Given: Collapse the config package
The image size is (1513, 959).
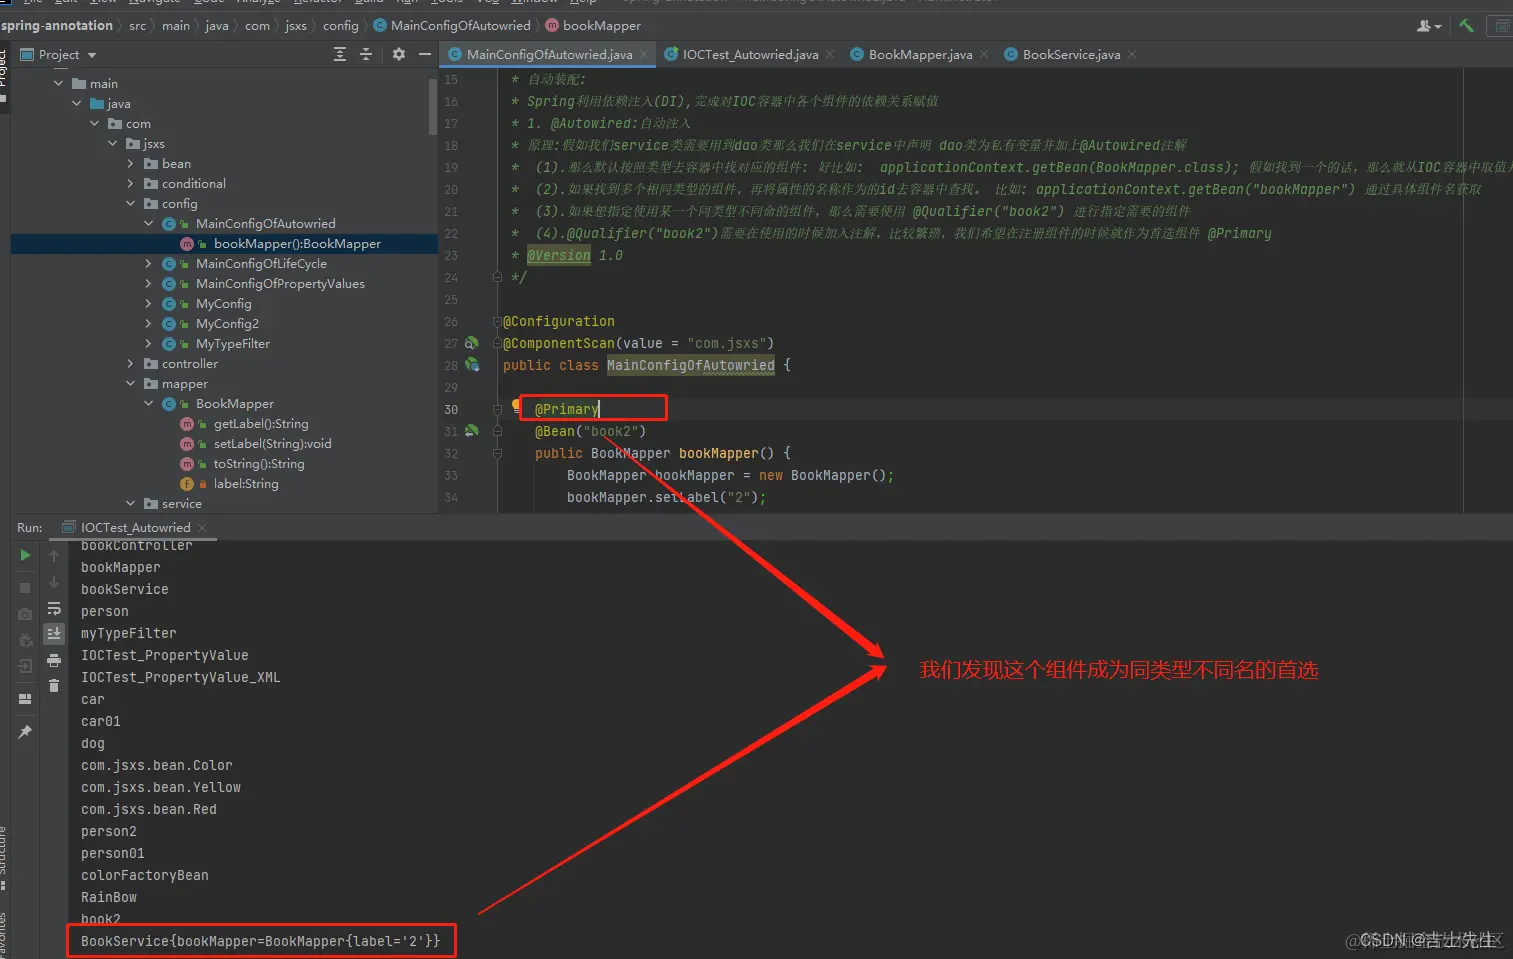Looking at the screenshot, I should [130, 203].
